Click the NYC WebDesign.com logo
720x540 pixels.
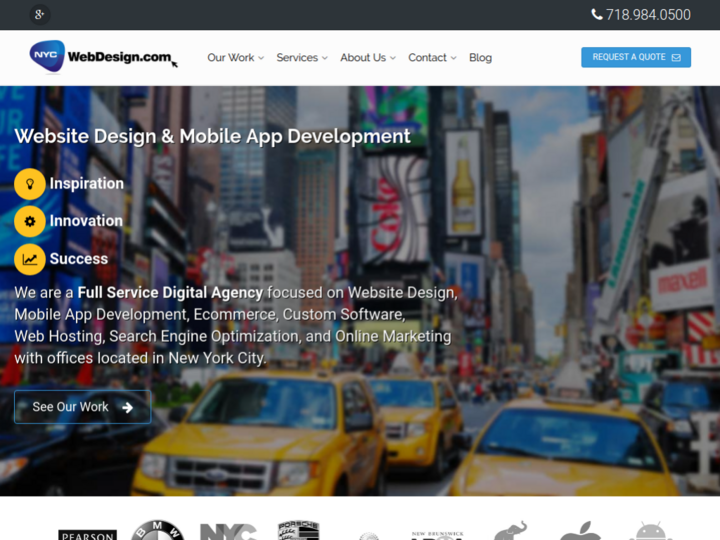102,57
